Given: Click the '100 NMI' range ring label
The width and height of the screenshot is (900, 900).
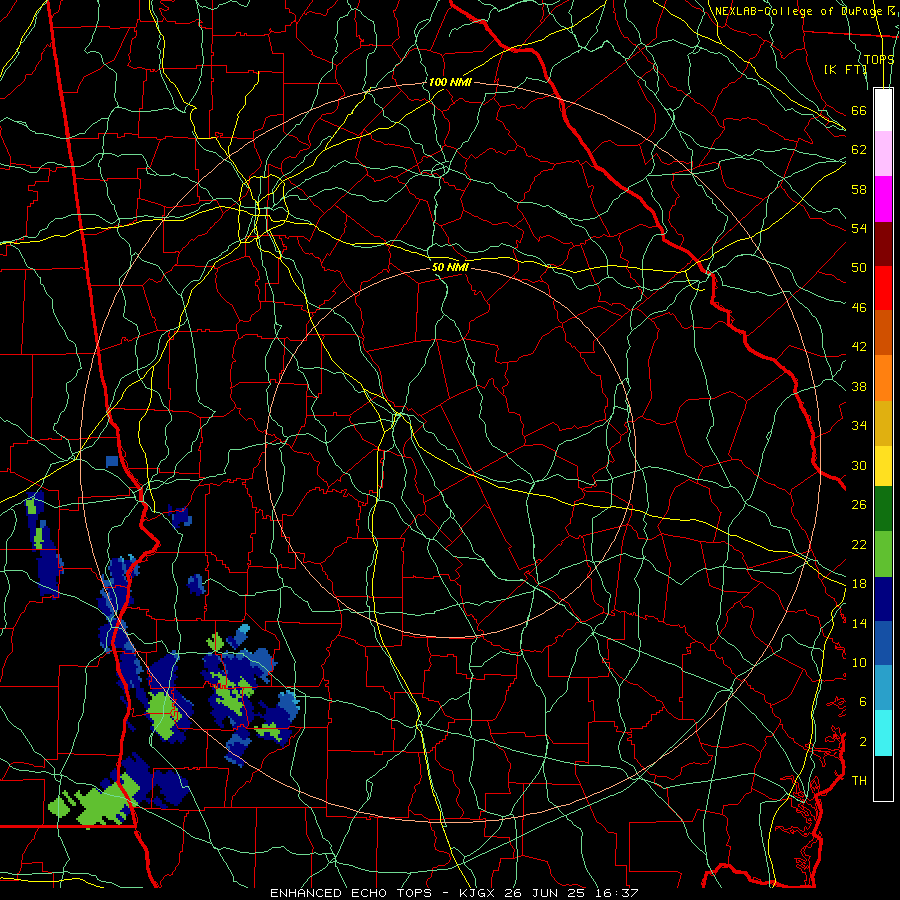Looking at the screenshot, I should coord(450,82).
